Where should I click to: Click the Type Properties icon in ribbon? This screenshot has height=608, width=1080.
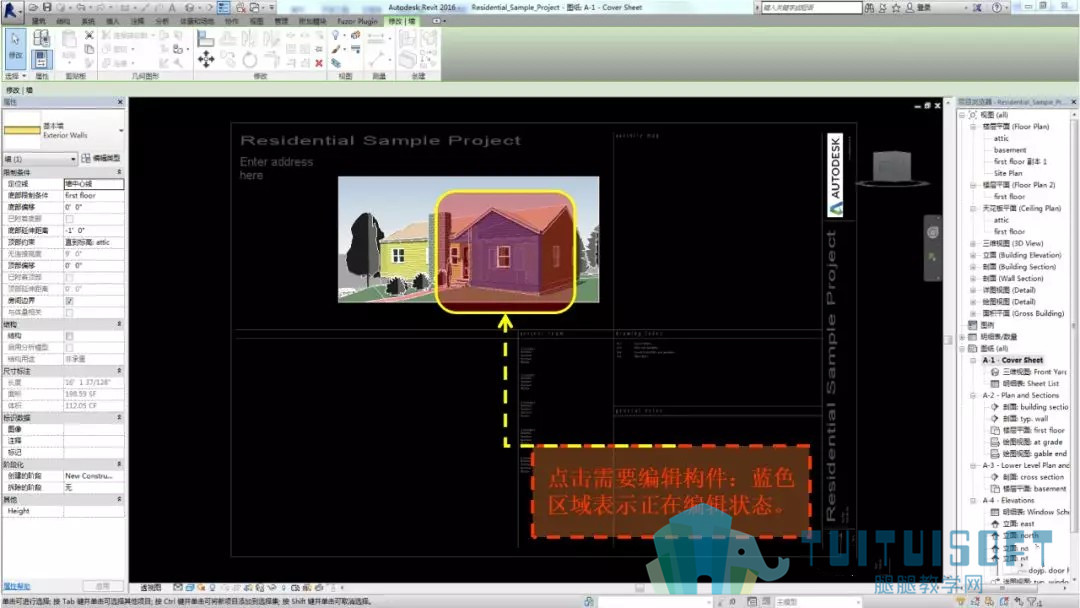pyautogui.click(x=41, y=39)
